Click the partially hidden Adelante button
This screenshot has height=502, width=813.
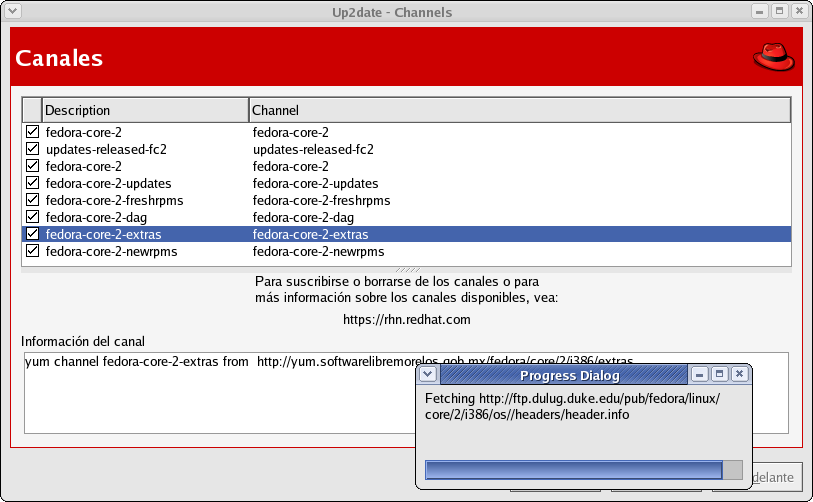[x=777, y=477]
